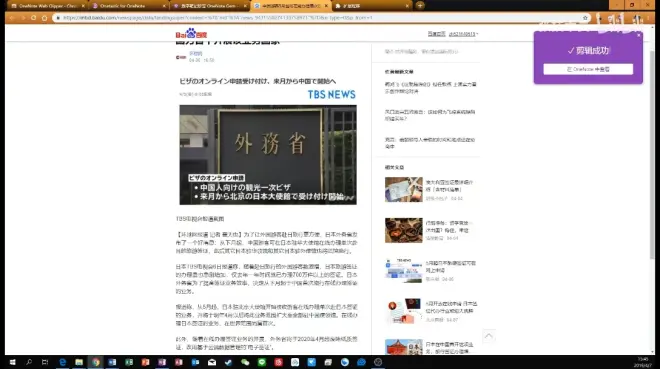Switch to the OneNote Gem tab
Screen dimensions: 660x369
[209, 6]
